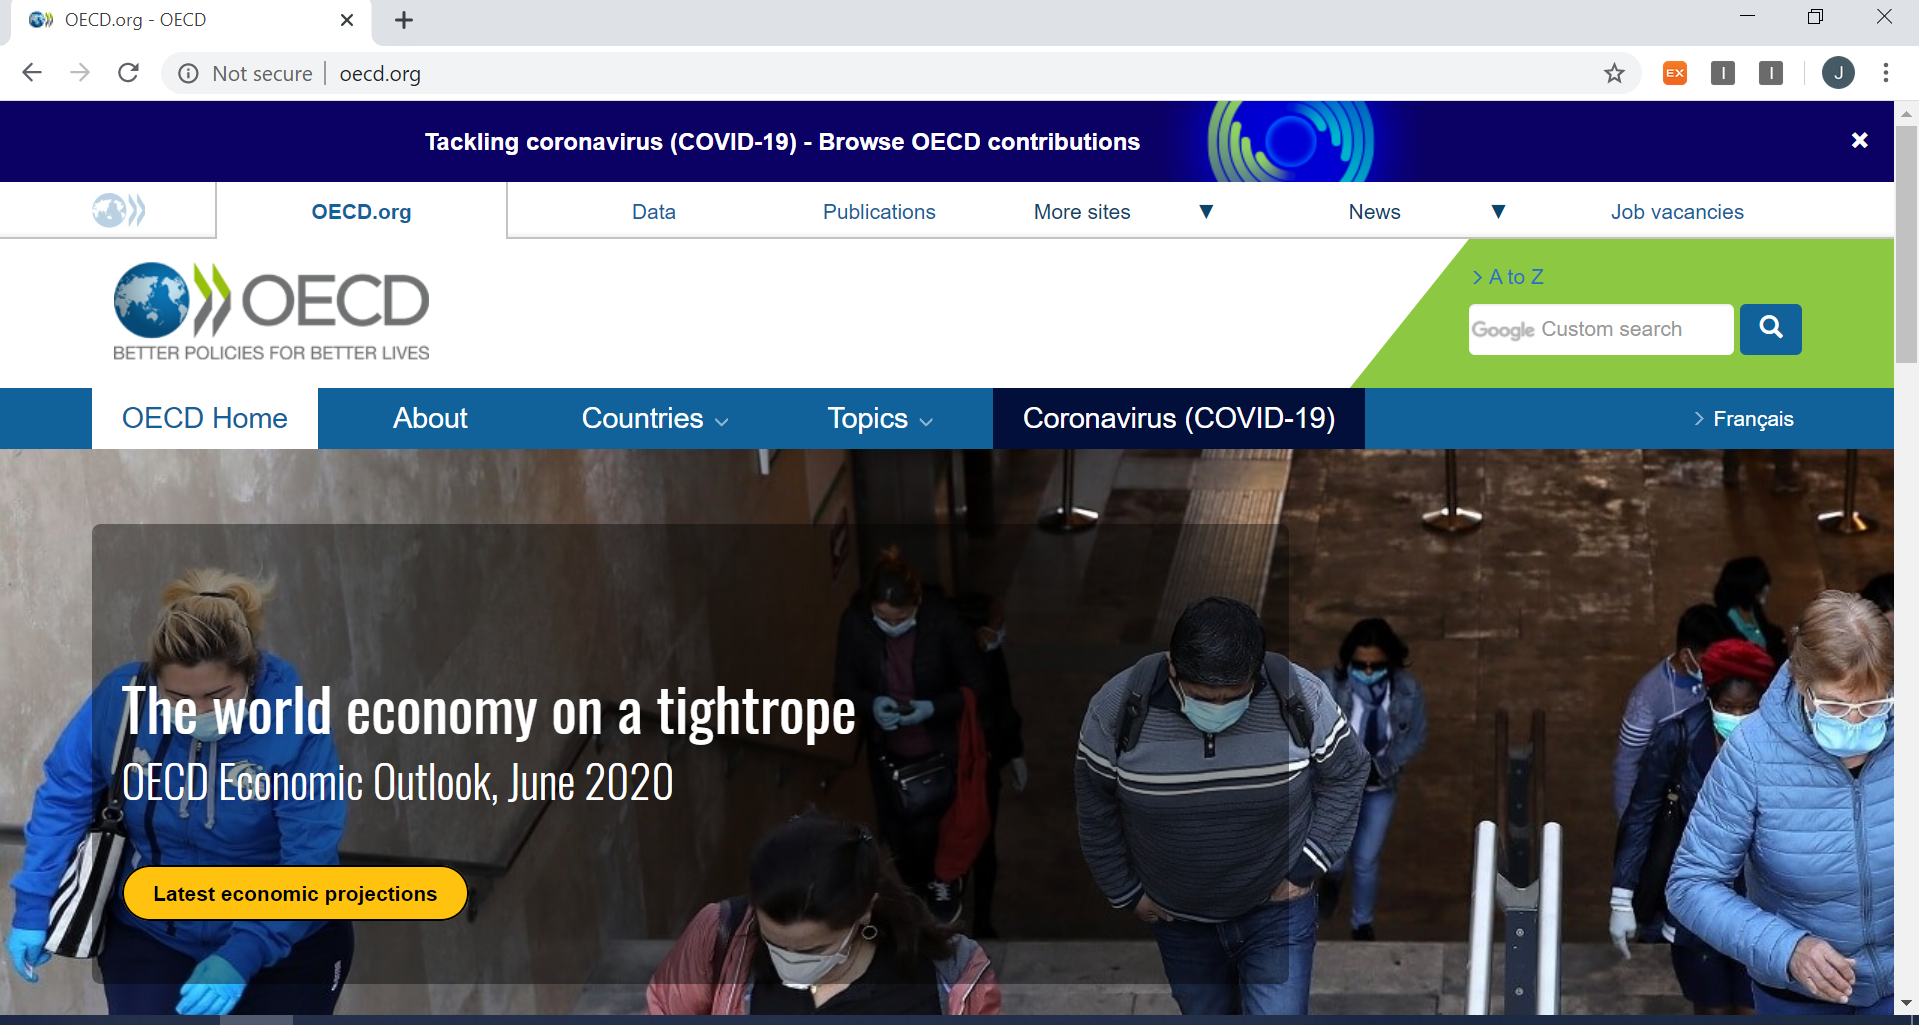Run the search with magnifier button
Viewport: 1919px width, 1025px height.
[1771, 329]
